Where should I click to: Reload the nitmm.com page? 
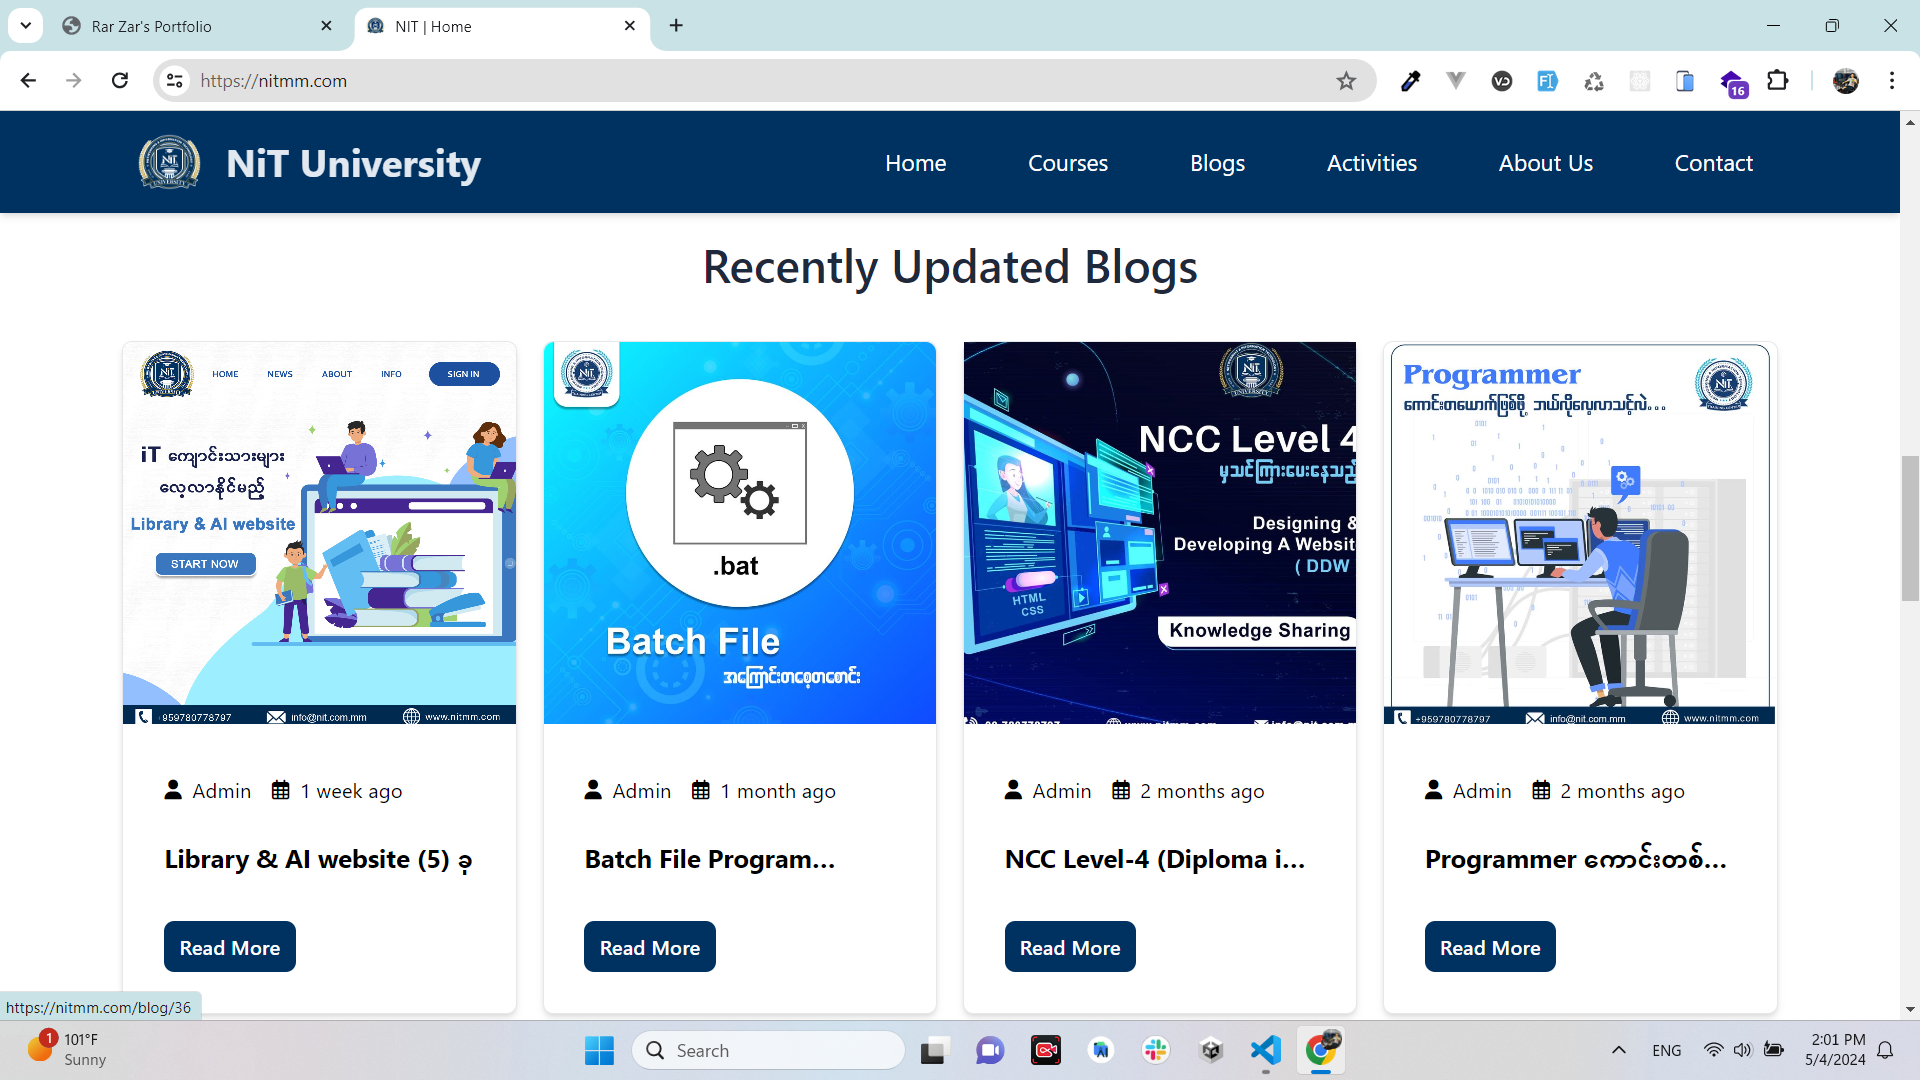click(120, 81)
